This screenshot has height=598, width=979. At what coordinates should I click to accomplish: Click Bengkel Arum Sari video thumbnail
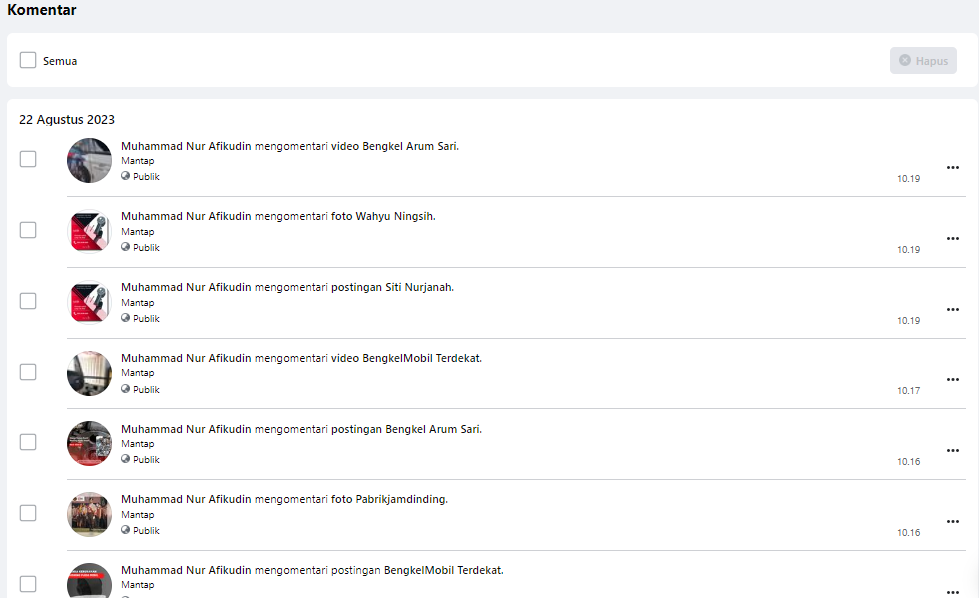point(89,160)
